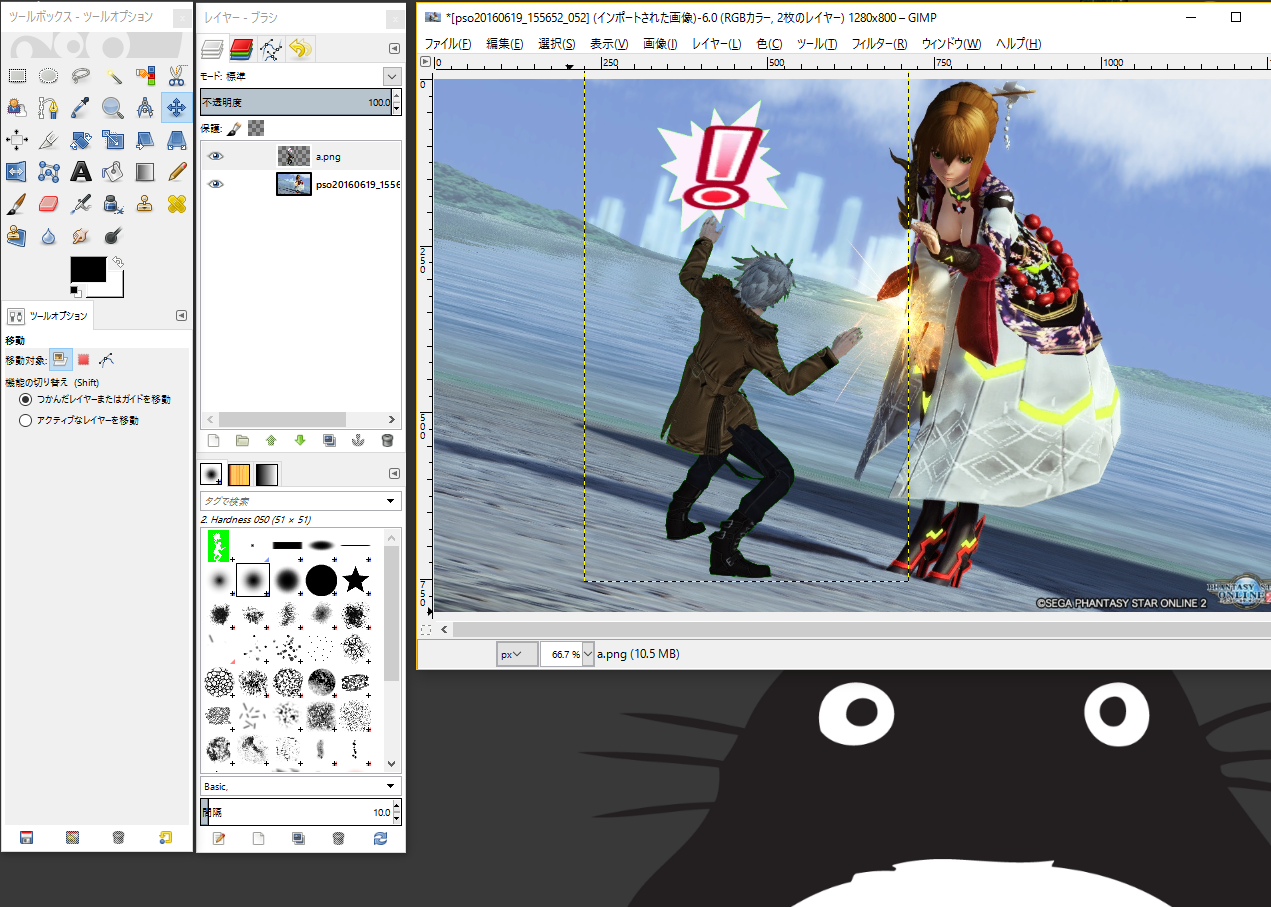The width and height of the screenshot is (1271, 907).
Task: Open the 編集(E) menu
Action: tap(505, 44)
